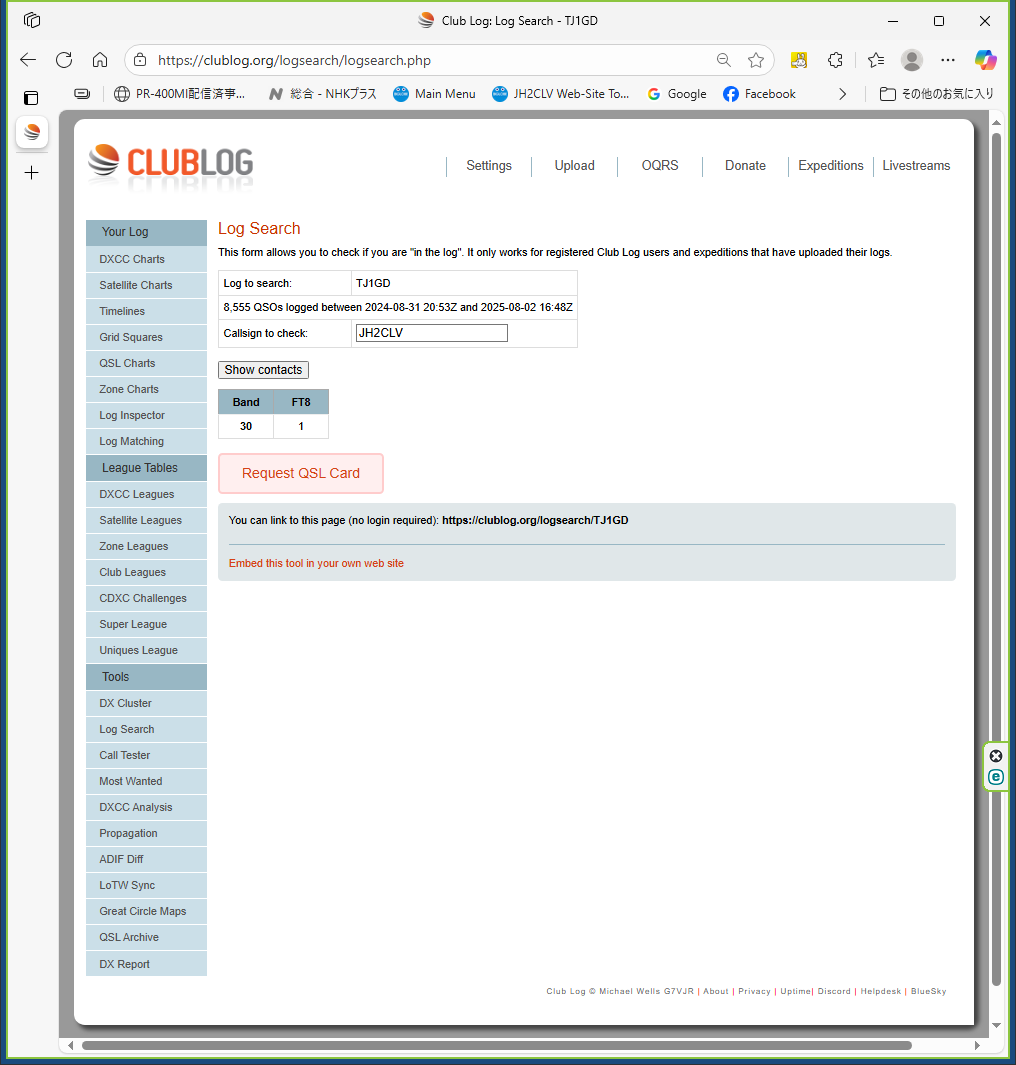The width and height of the screenshot is (1016, 1065).
Task: Open Expeditions in top navigation
Action: tap(831, 166)
